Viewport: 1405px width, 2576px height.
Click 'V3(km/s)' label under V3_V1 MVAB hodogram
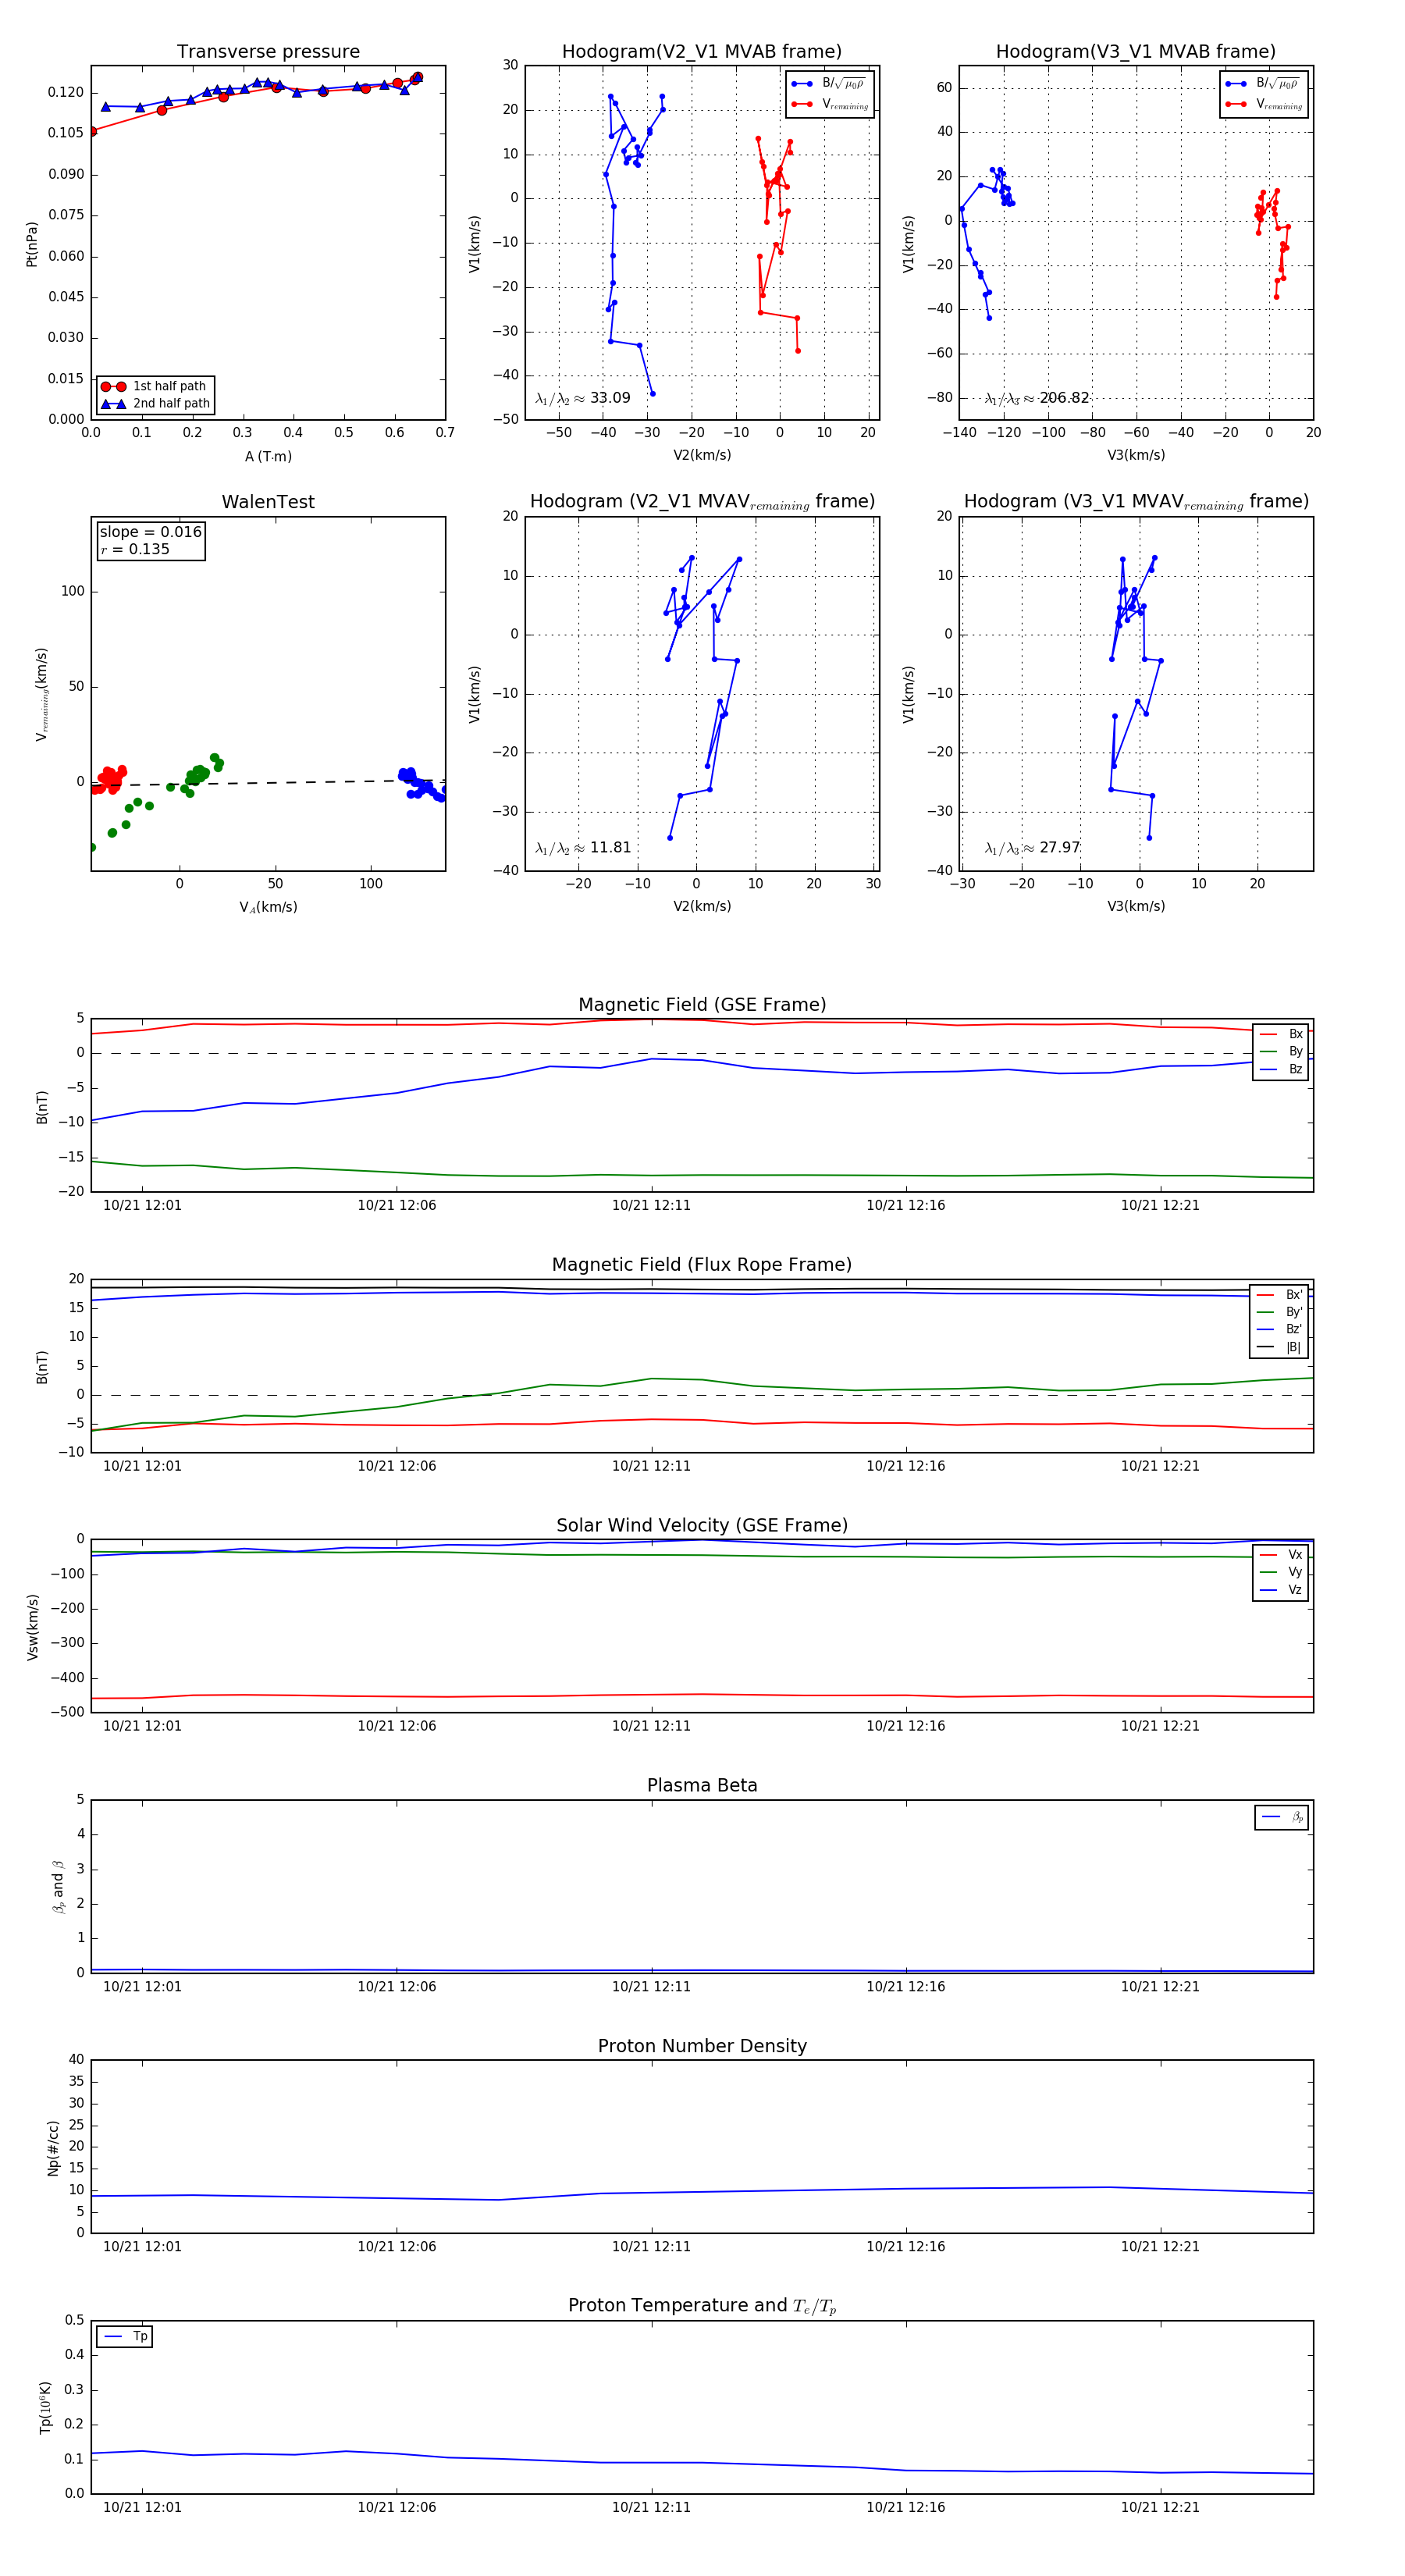coord(1136,455)
